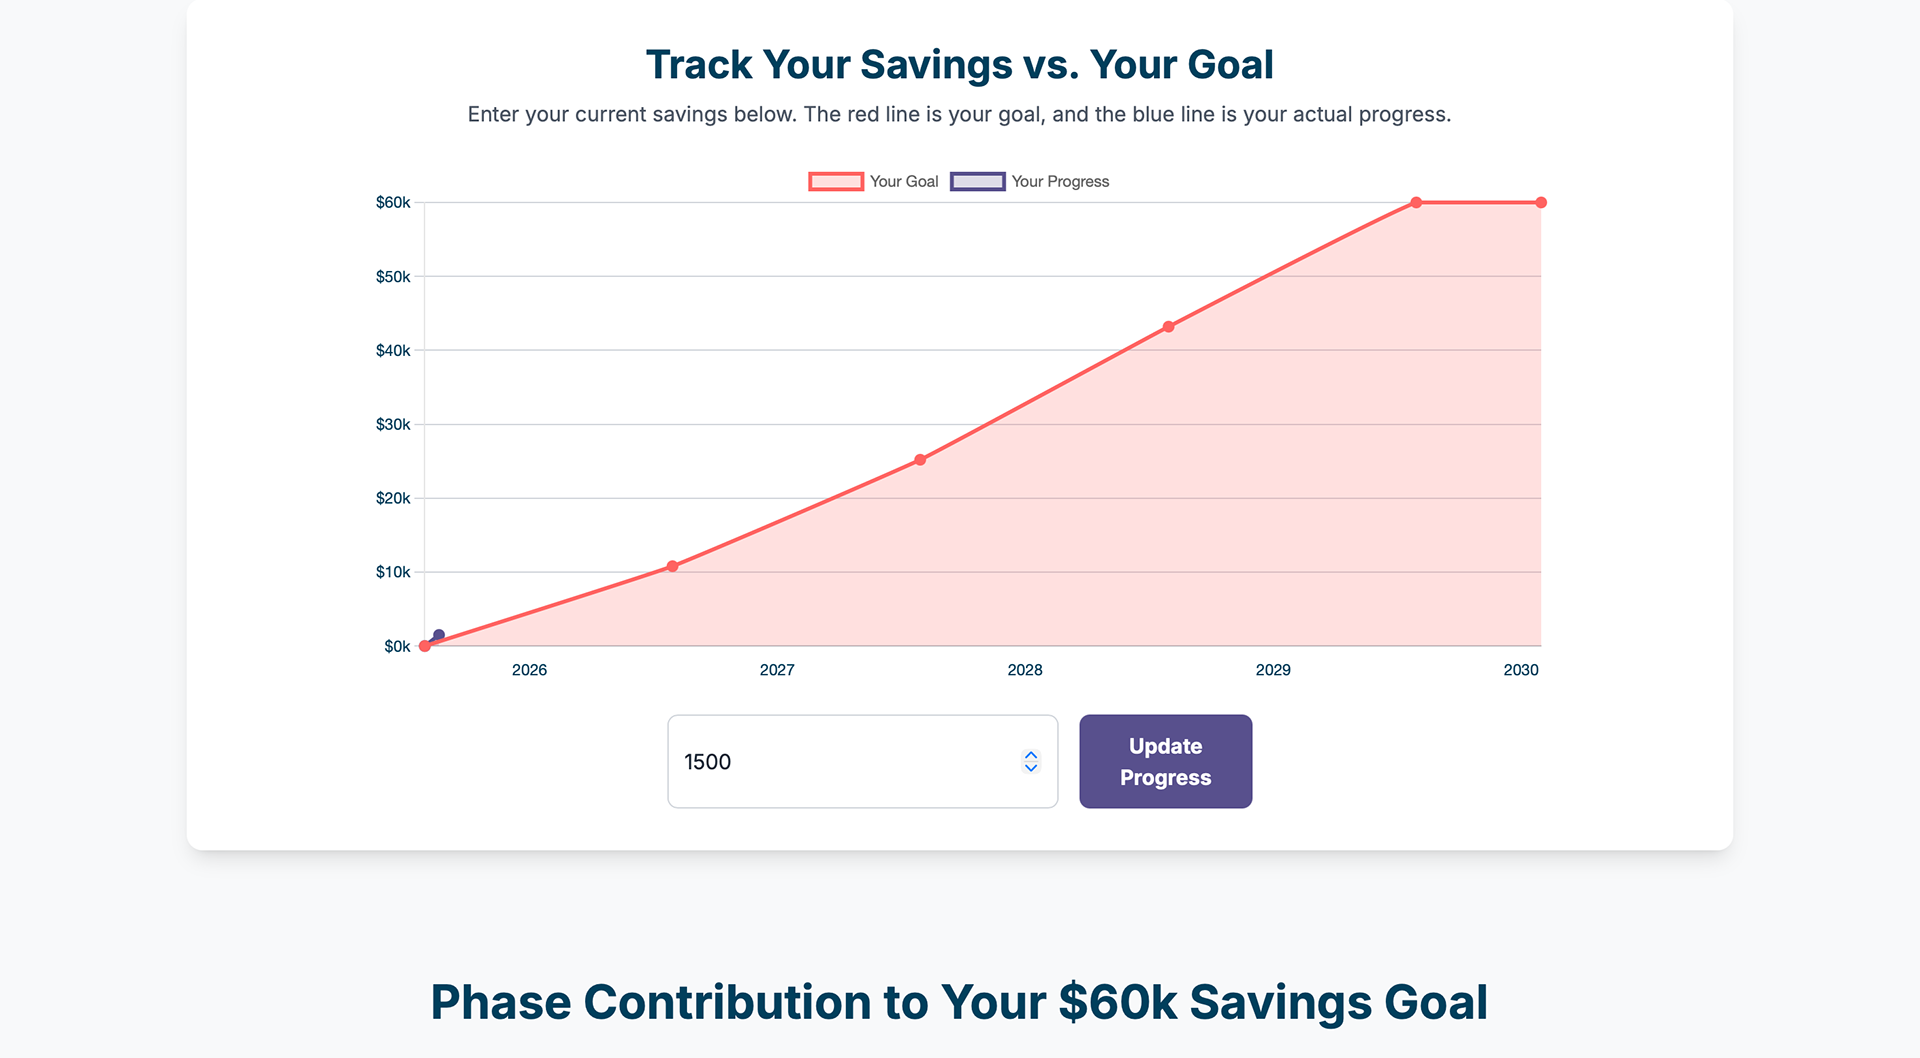The height and width of the screenshot is (1058, 1920).
Task: Toggle the Your Progress legend swatch
Action: (x=977, y=181)
